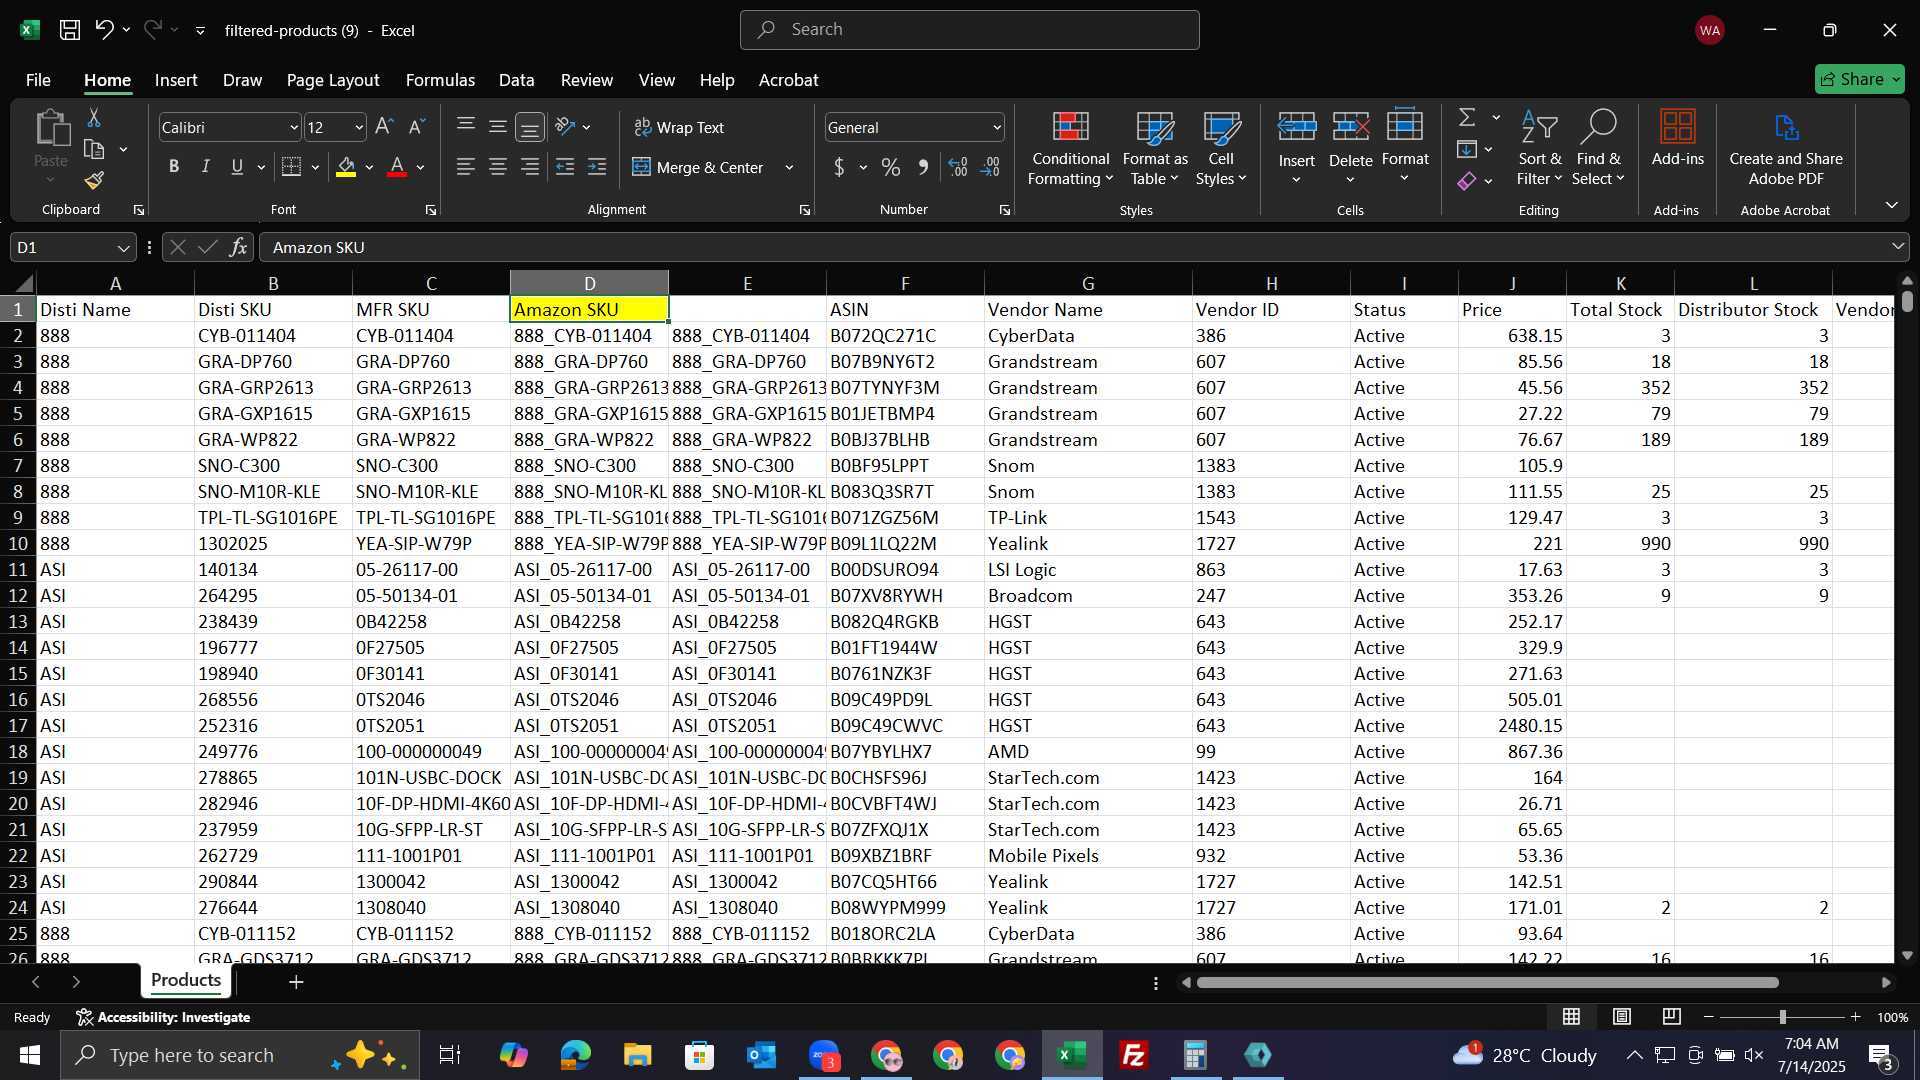Screen dimensions: 1920x1080
Task: Click Merge & Center button
Action: pos(698,167)
